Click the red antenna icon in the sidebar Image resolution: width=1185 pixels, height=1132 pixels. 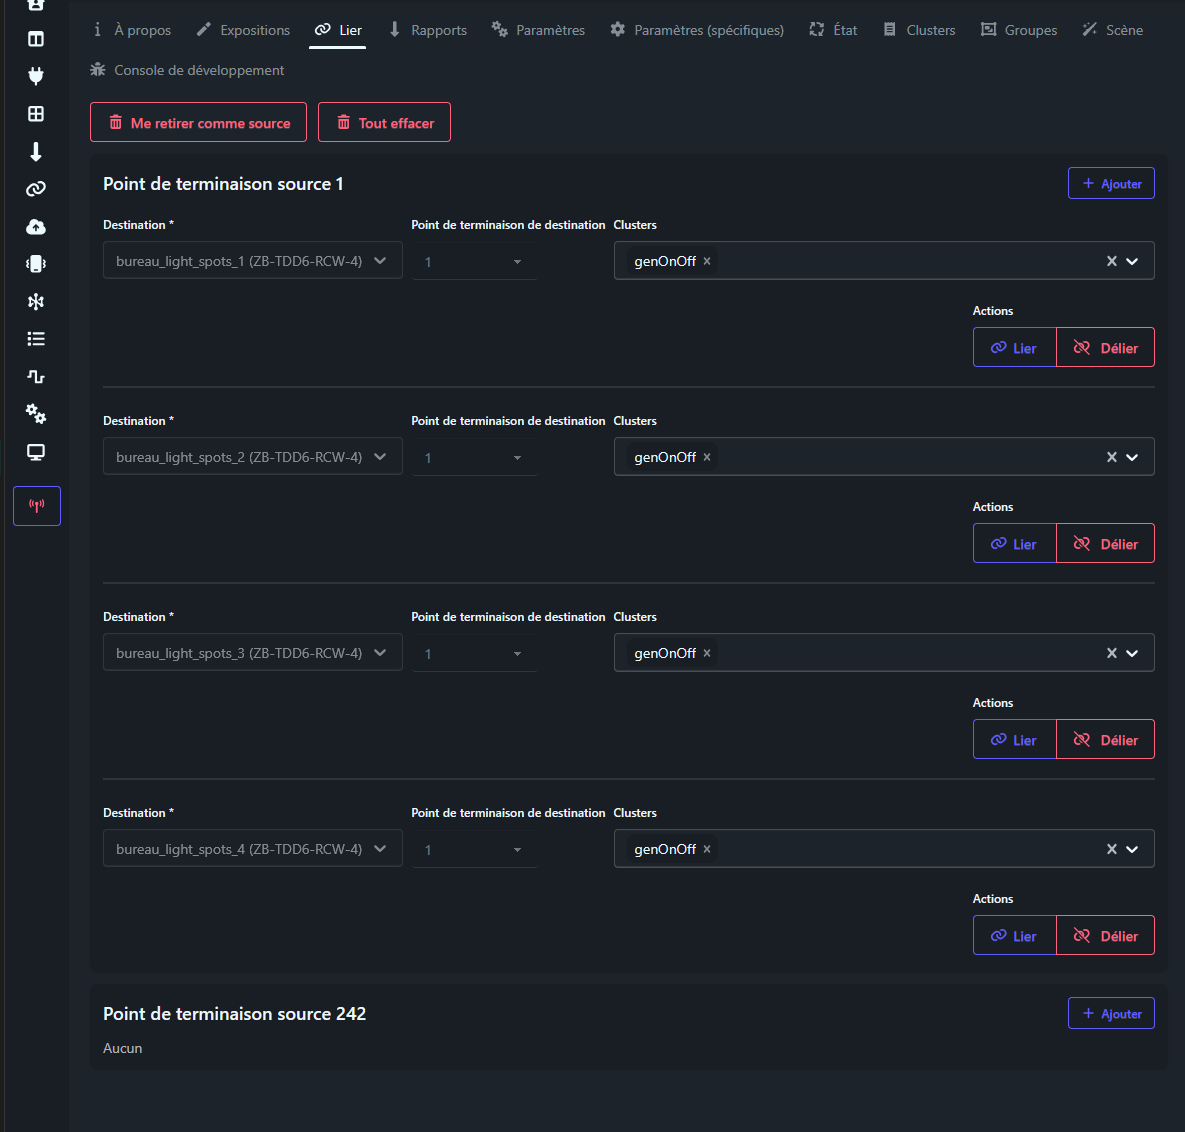pyautogui.click(x=37, y=506)
